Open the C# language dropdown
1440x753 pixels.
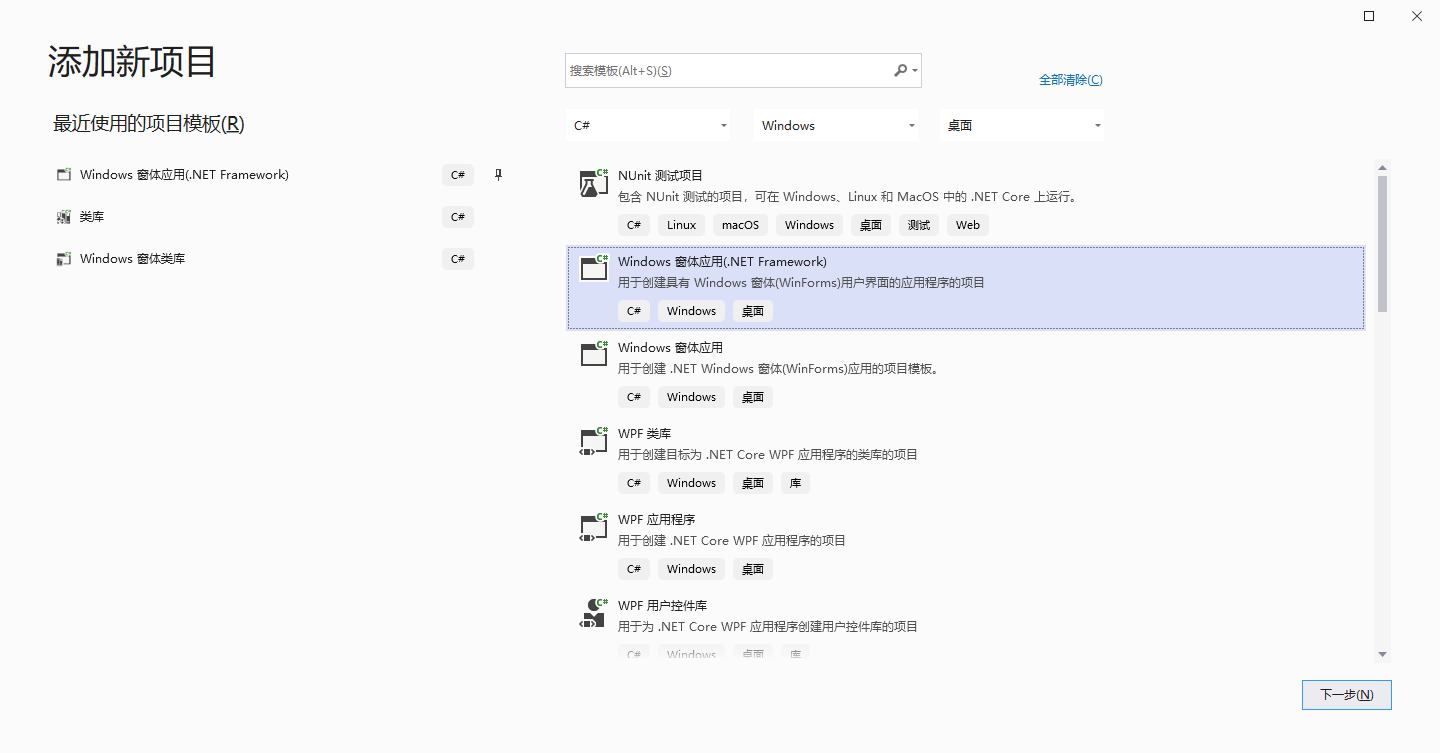pyautogui.click(x=647, y=124)
